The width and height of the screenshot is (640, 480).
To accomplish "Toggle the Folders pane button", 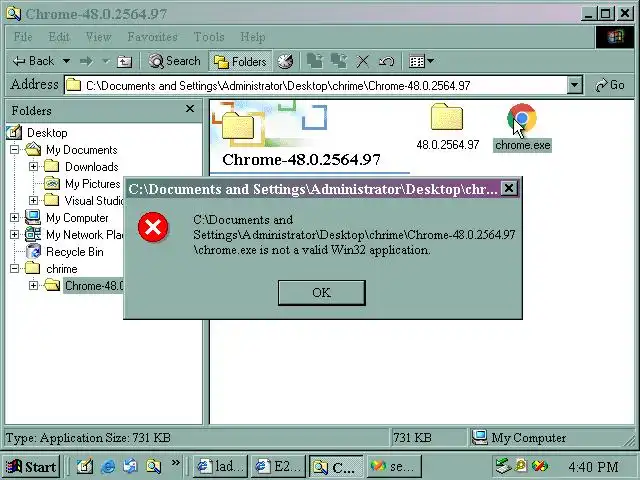I will pyautogui.click(x=240, y=62).
